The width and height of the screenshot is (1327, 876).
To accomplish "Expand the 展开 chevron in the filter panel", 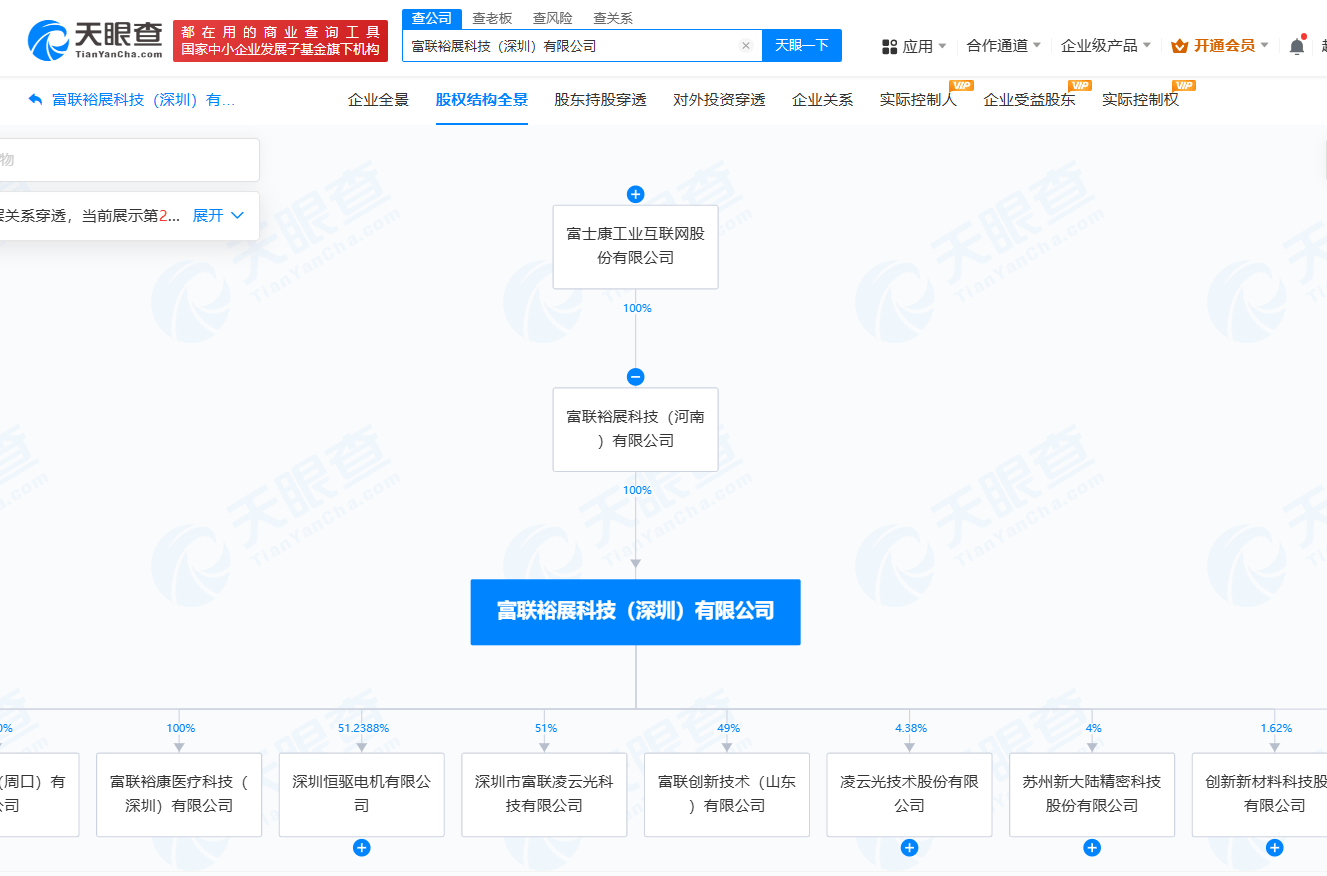I will point(237,215).
